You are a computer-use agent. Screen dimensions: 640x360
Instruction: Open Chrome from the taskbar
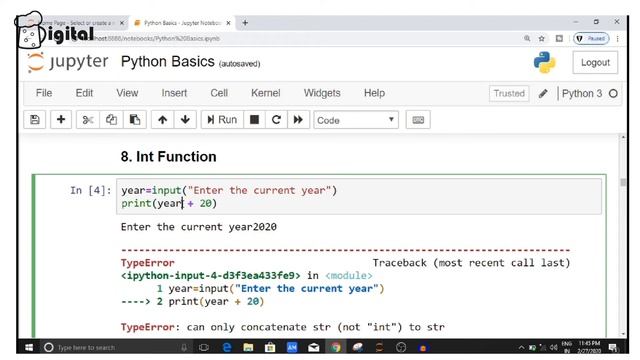336,347
